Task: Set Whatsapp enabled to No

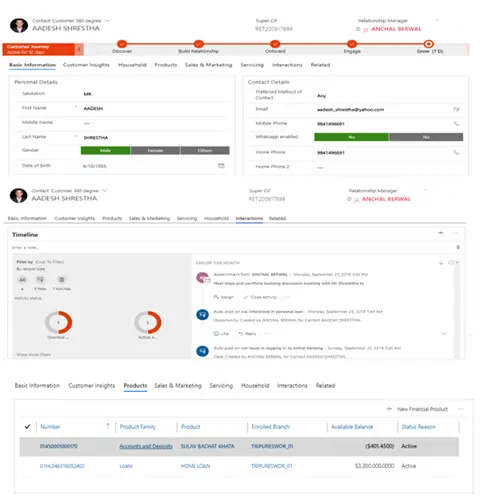Action: click(426, 137)
